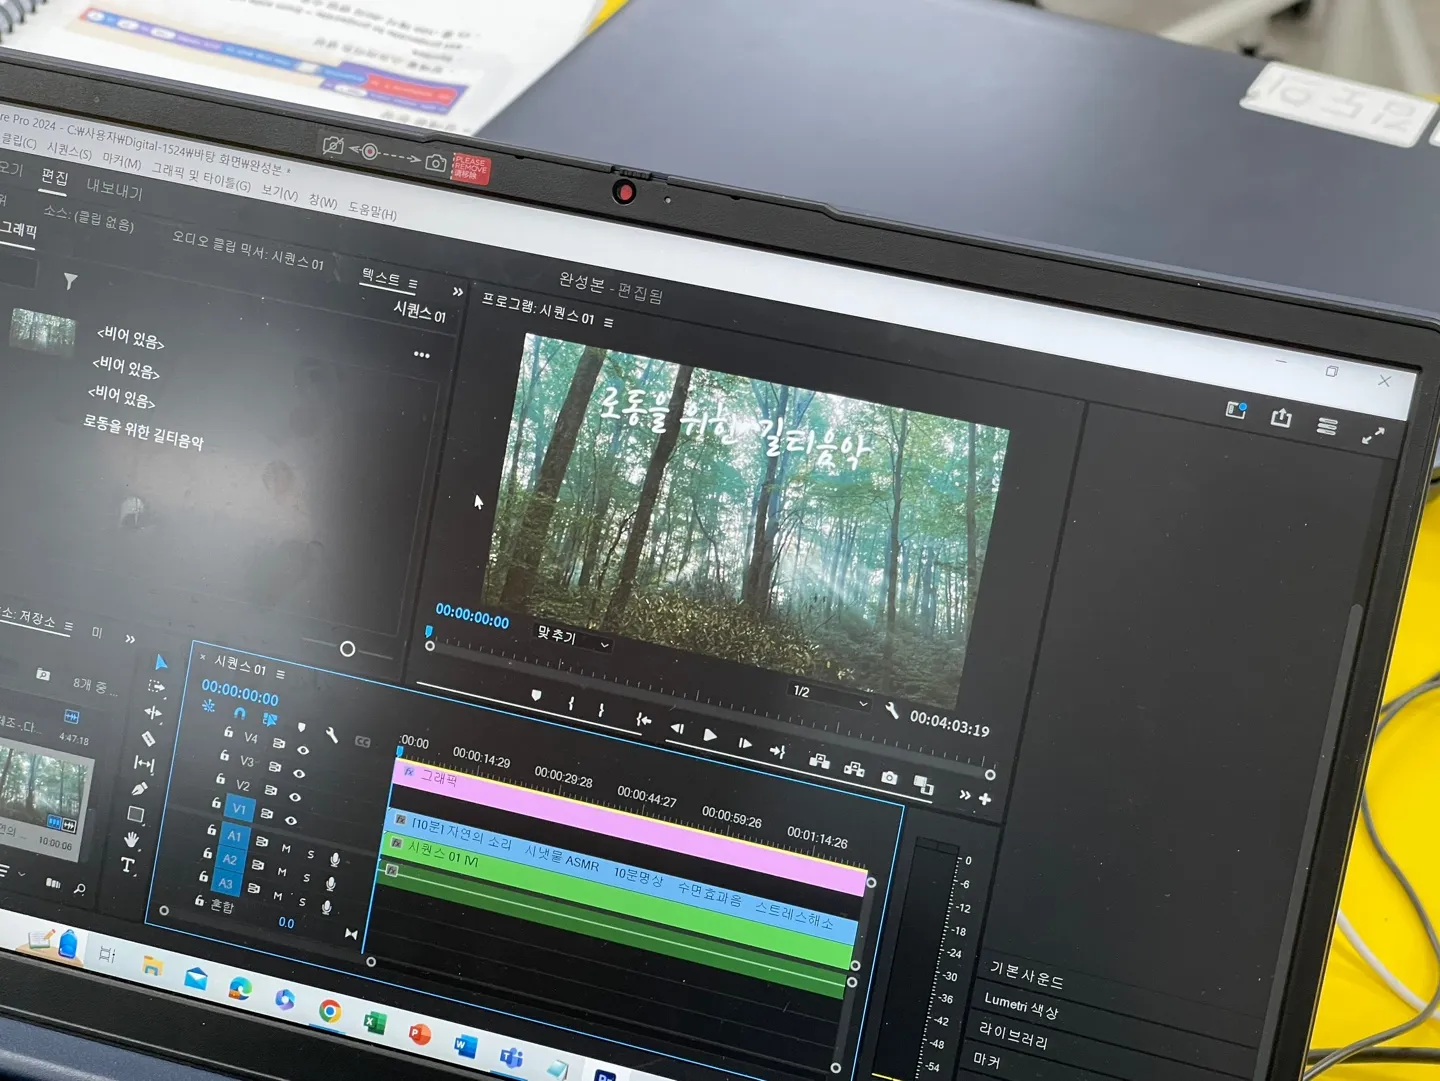Toggle Snap in timeline (magnet icon)
Viewport: 1440px width, 1081px height.
tap(239, 713)
